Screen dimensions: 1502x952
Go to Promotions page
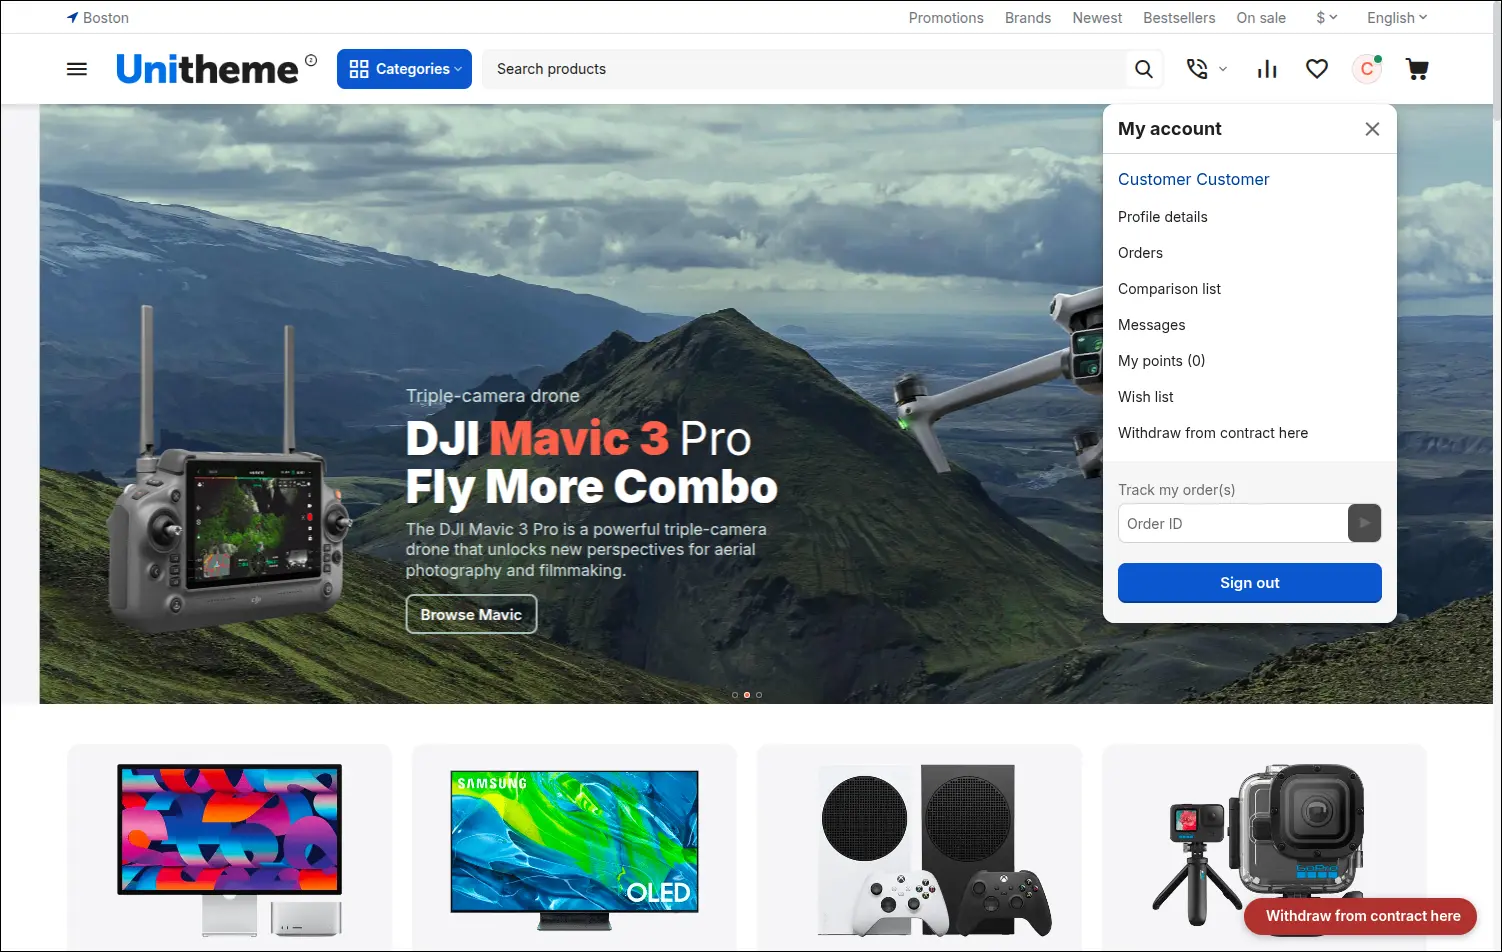(x=946, y=18)
